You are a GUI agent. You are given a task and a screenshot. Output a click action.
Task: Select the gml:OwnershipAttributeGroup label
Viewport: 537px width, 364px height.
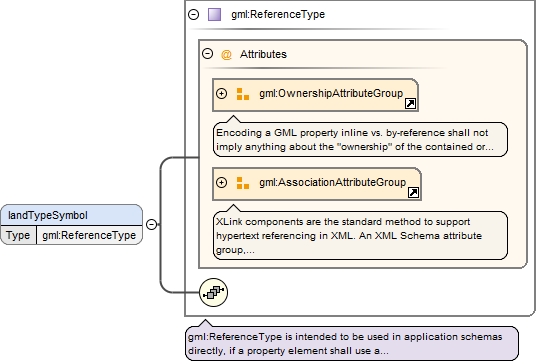[x=331, y=93]
